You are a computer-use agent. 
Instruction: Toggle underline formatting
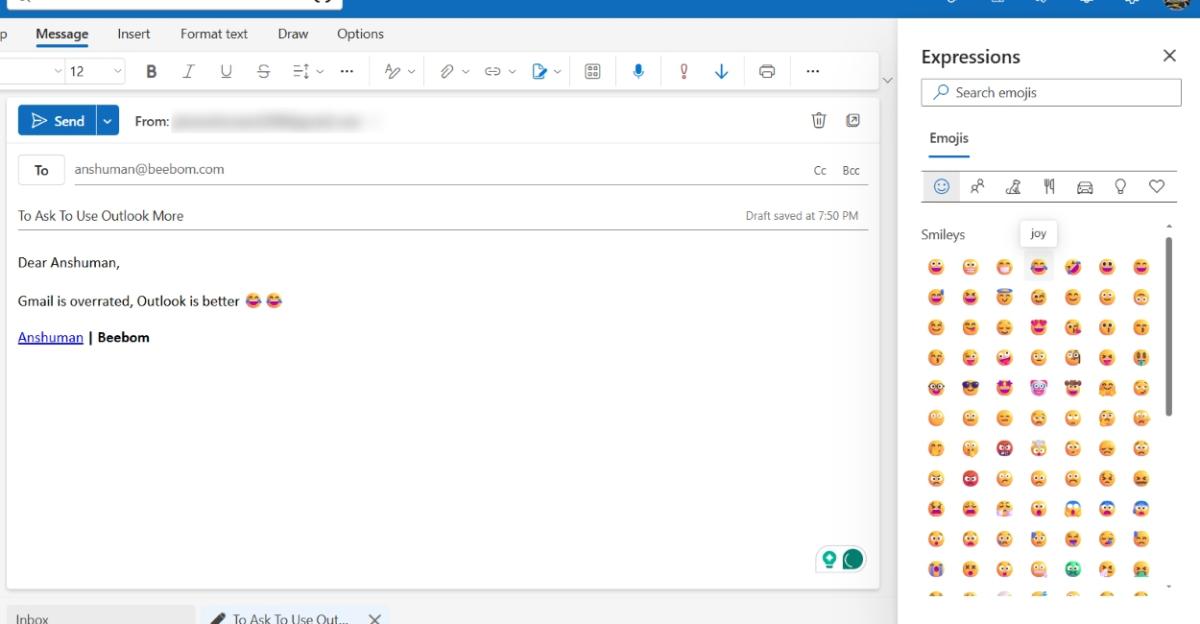226,71
